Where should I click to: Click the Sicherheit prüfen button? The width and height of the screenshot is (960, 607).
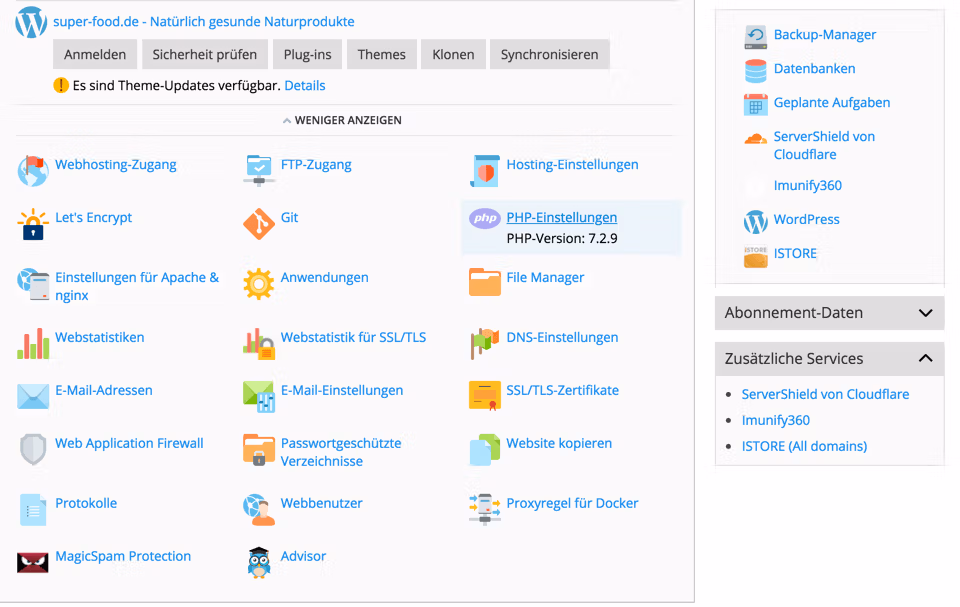204,55
